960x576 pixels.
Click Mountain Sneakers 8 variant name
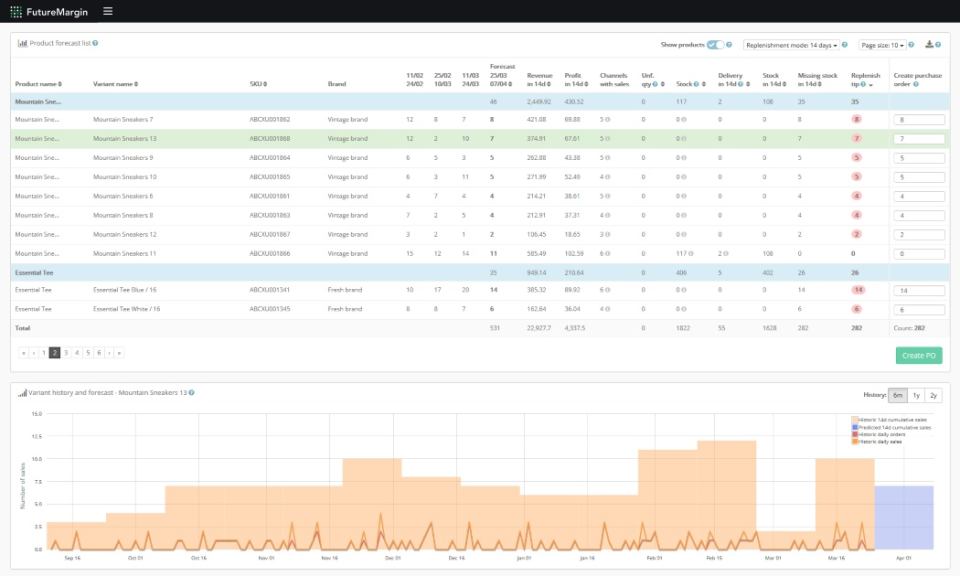(x=123, y=215)
